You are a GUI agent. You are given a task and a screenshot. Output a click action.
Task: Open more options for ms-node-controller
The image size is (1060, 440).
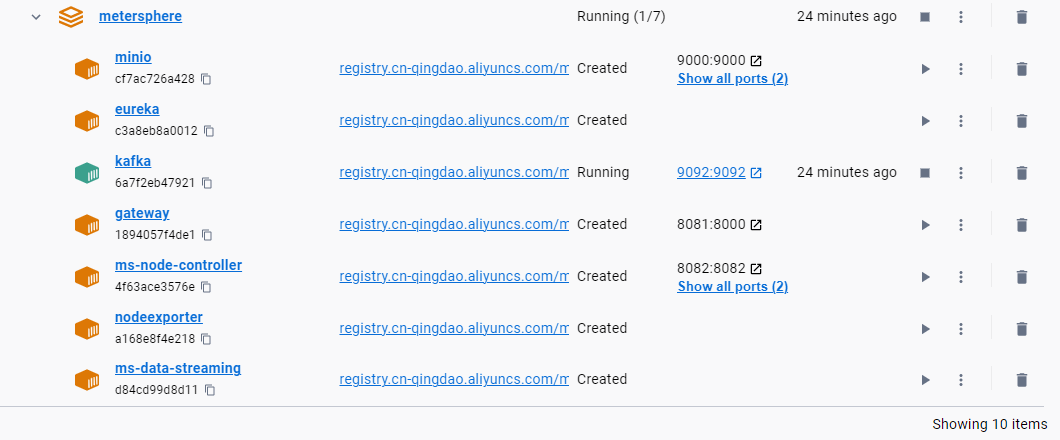pos(961,277)
